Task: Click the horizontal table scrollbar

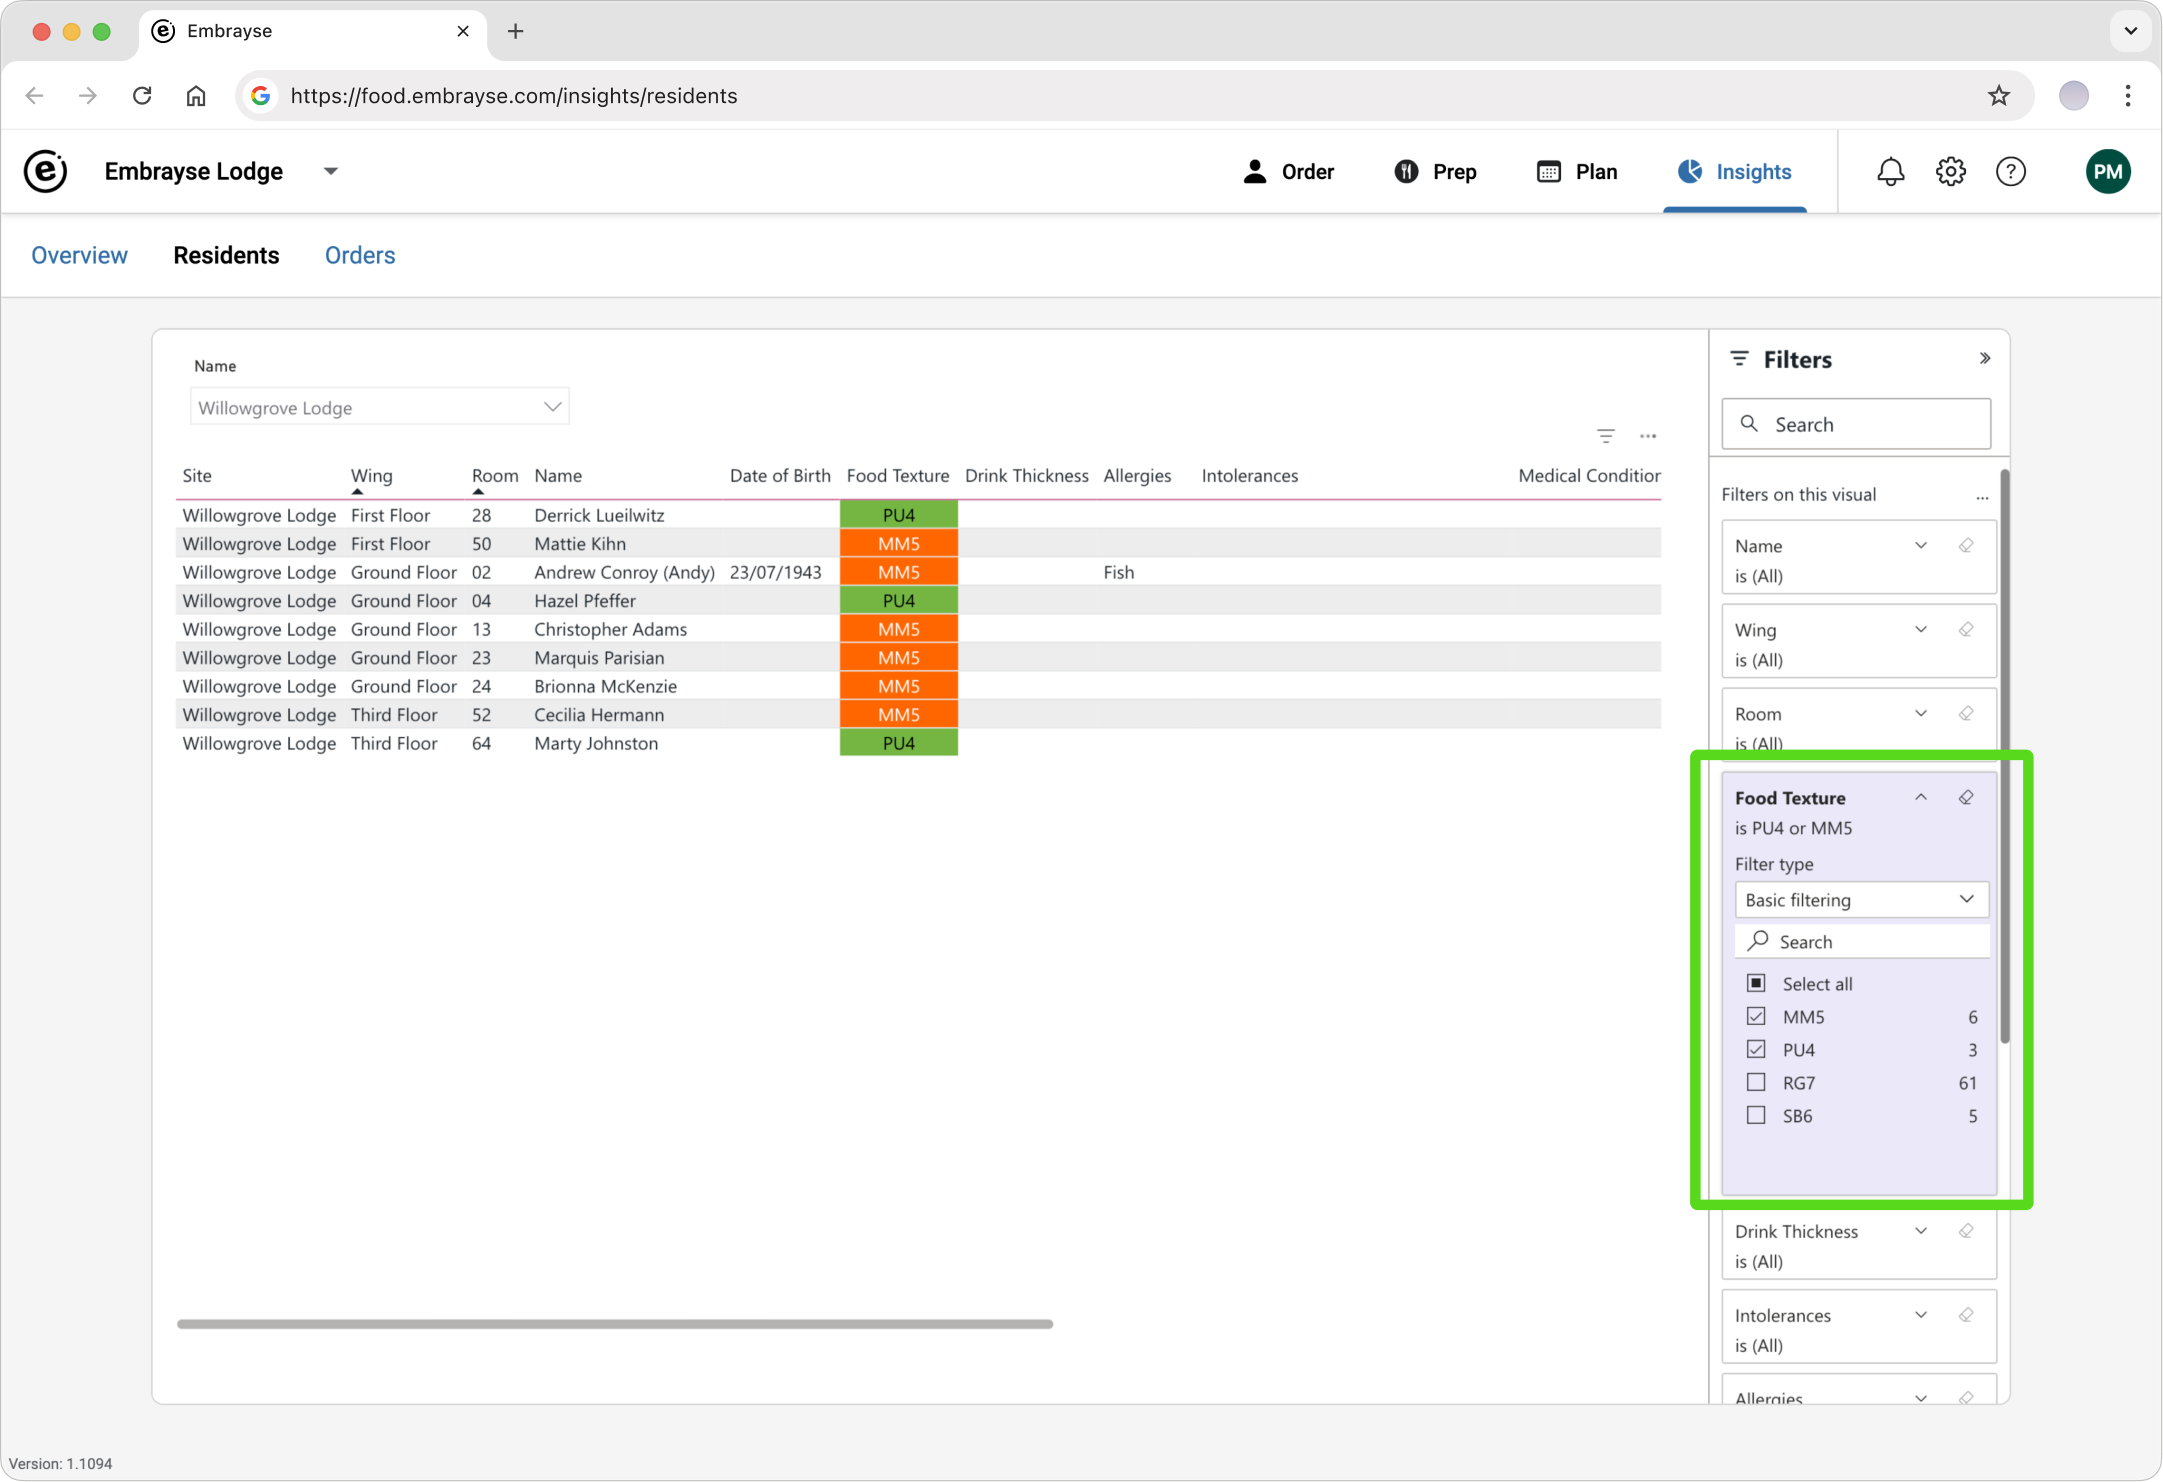Action: (614, 1324)
